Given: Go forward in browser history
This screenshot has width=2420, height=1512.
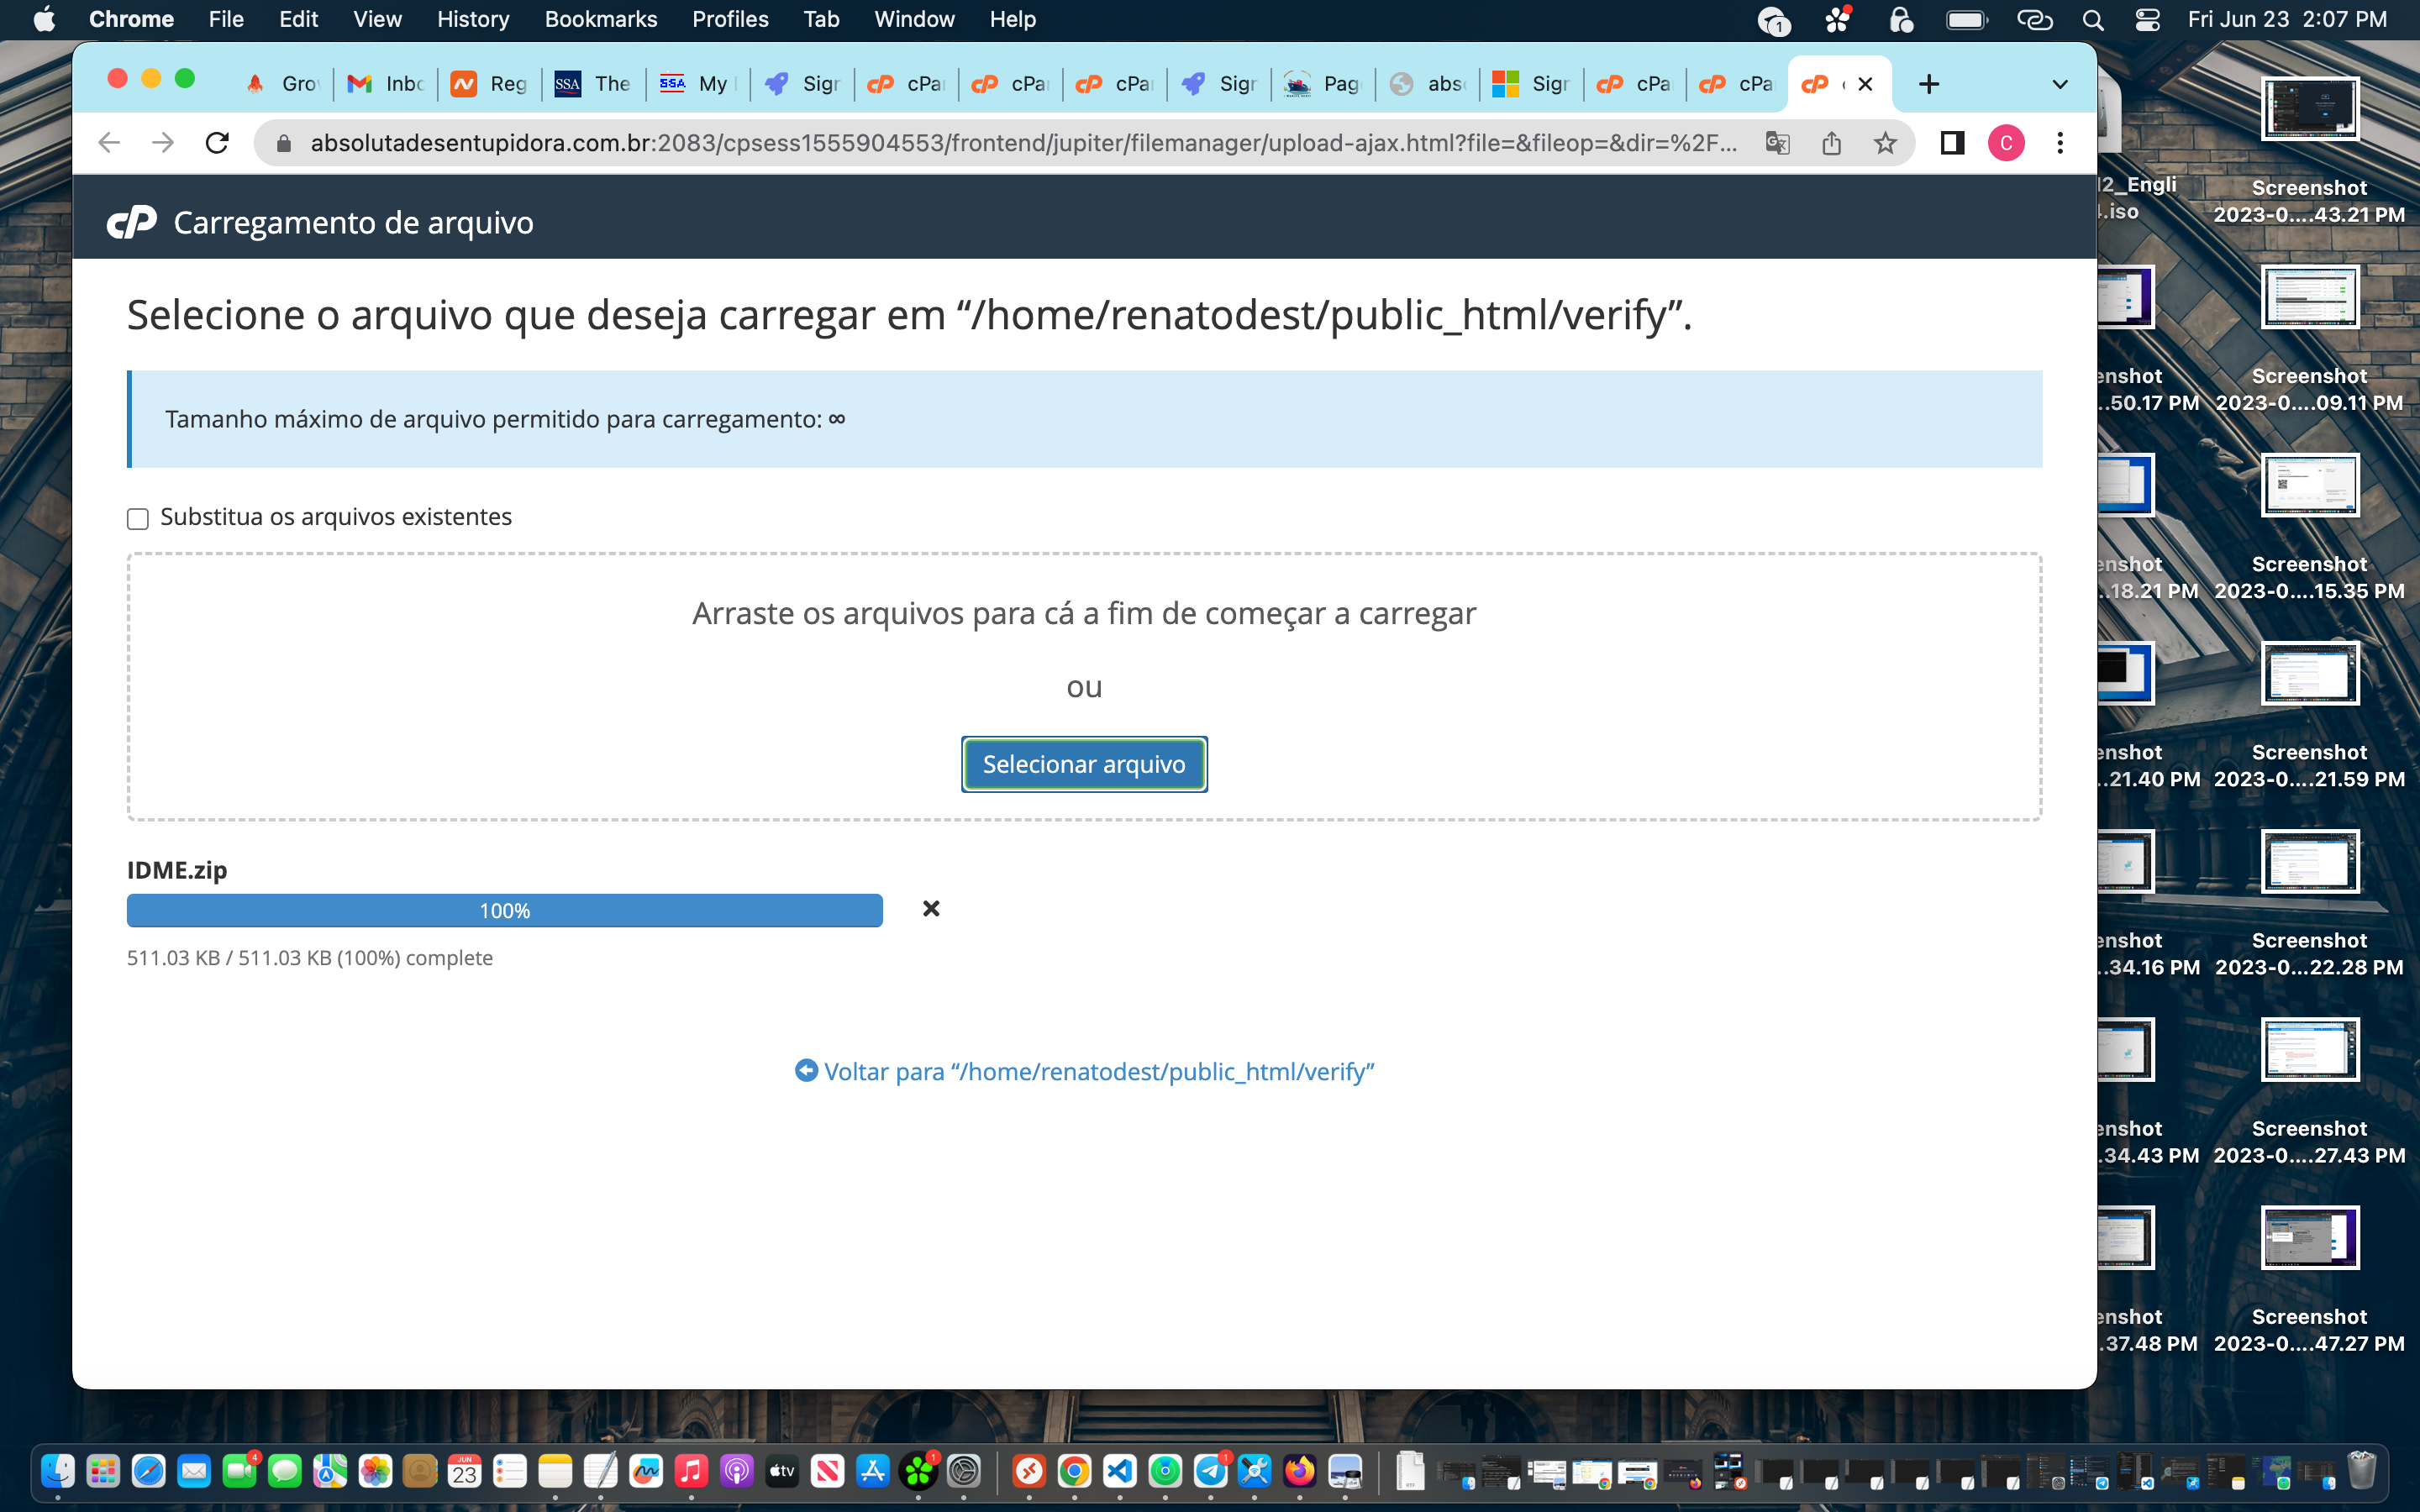Looking at the screenshot, I should (163, 143).
